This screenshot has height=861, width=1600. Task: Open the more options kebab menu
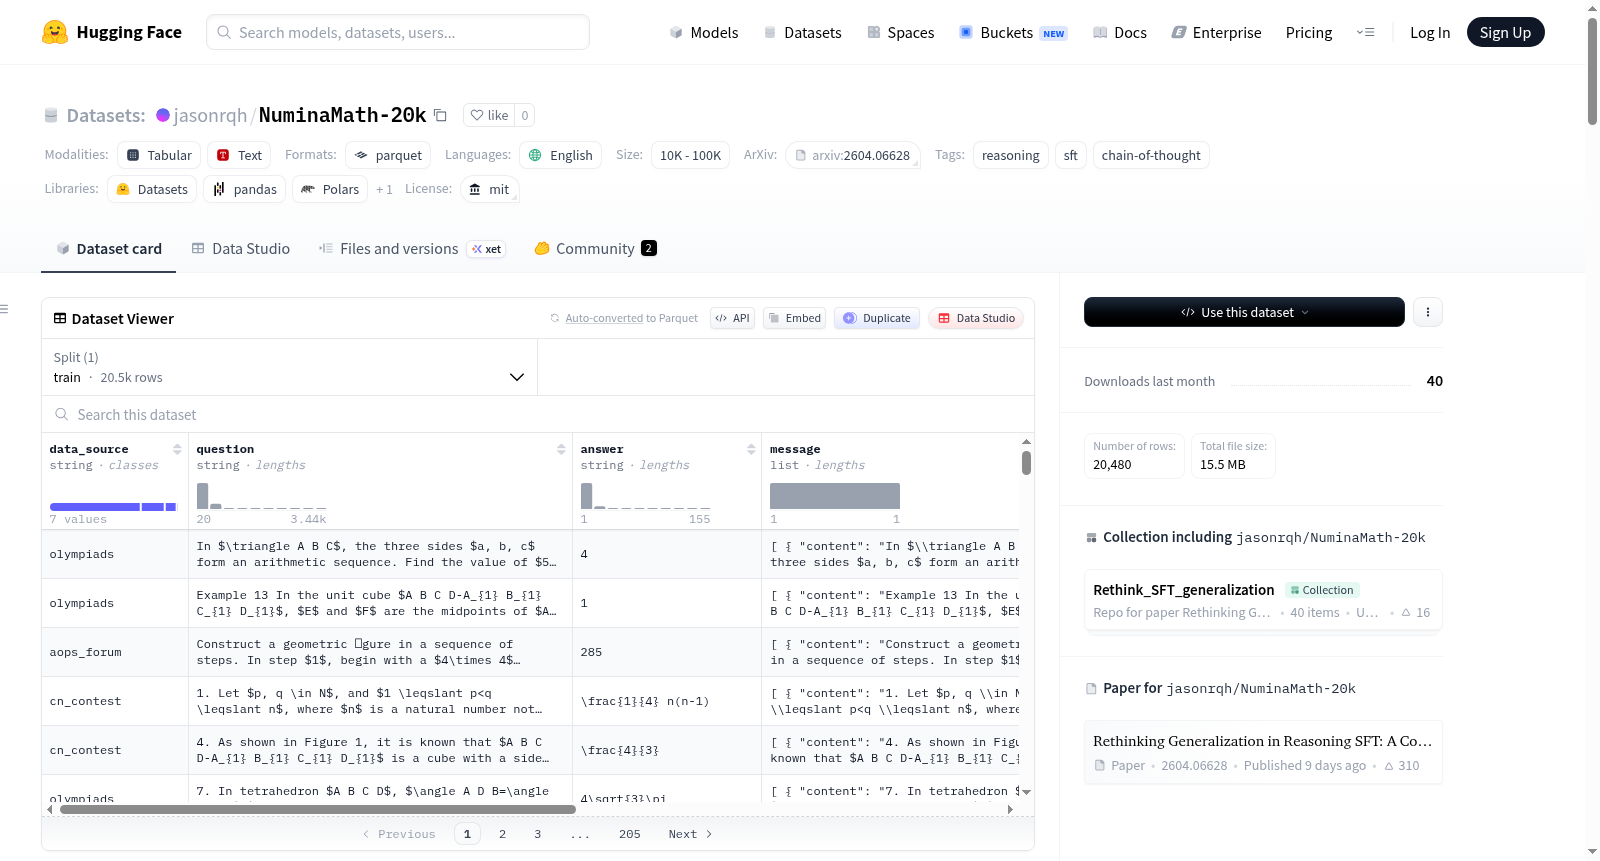coord(1428,312)
